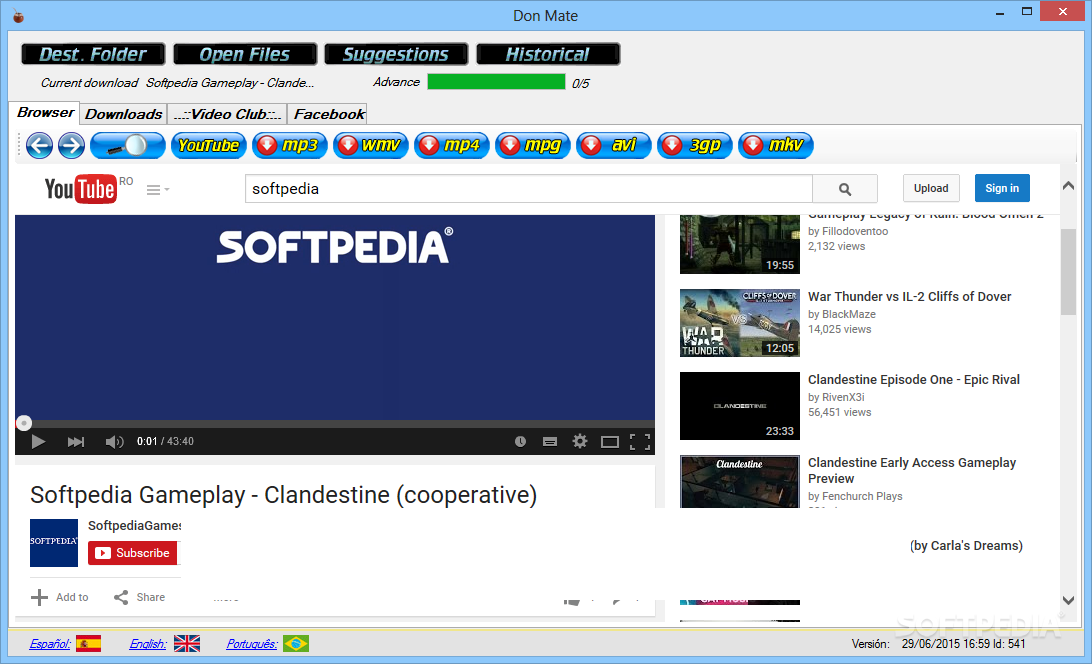
Task: Switch language to Português
Action: (251, 644)
